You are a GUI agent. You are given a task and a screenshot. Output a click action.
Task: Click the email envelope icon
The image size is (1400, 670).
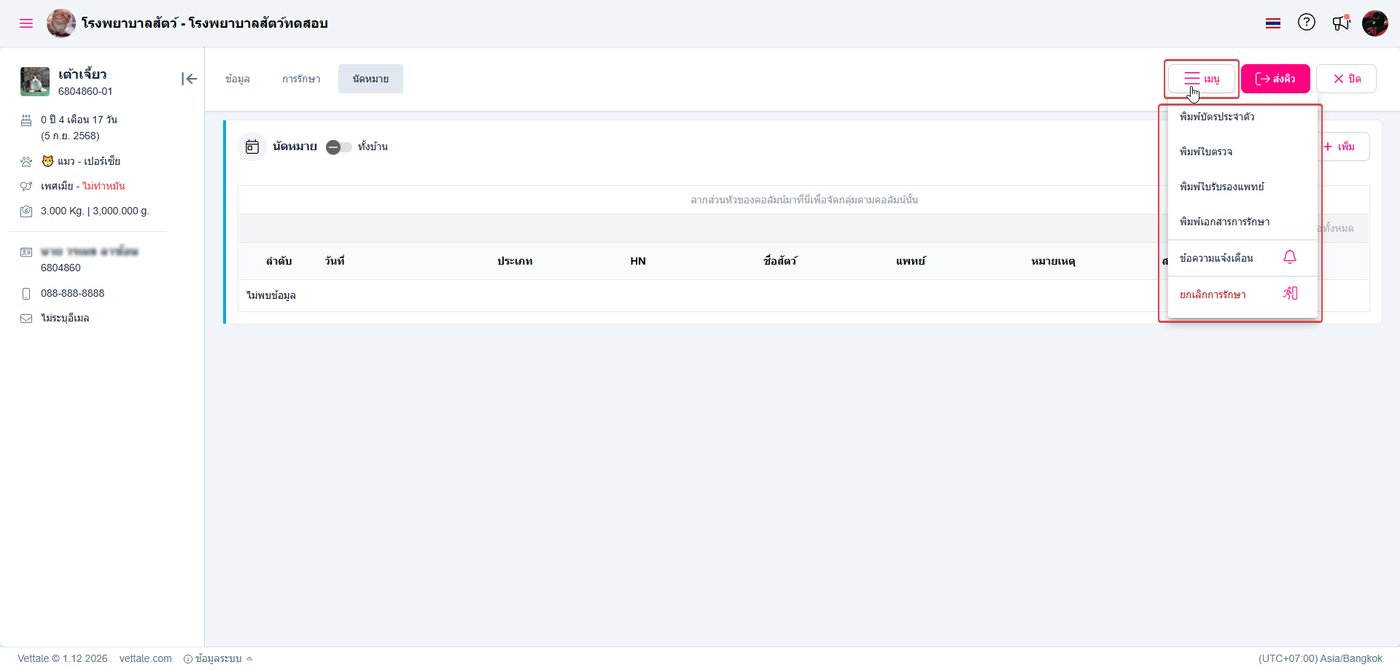point(26,319)
